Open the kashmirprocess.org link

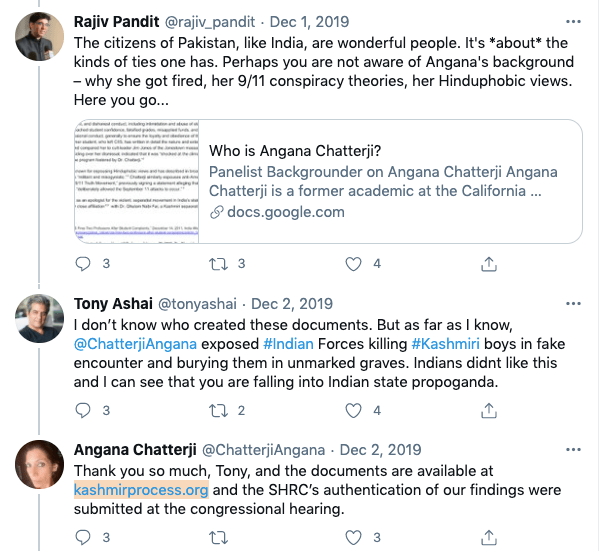coord(141,490)
